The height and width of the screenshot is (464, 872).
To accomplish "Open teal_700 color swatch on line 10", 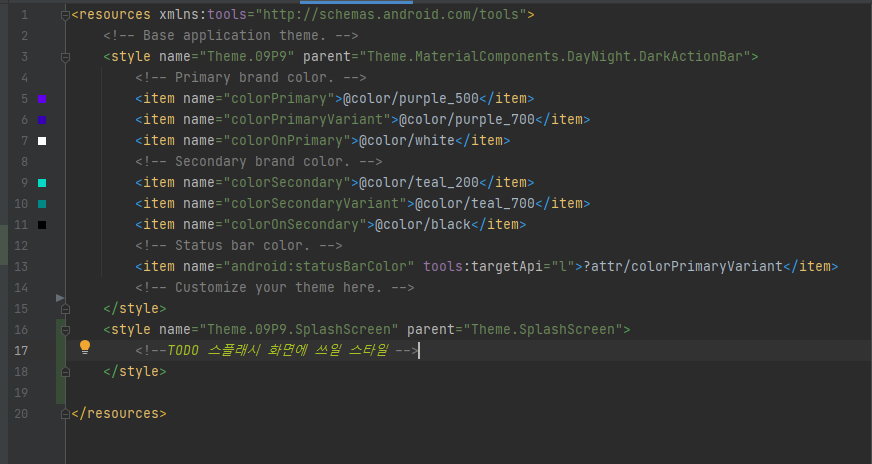I will [x=42, y=204].
